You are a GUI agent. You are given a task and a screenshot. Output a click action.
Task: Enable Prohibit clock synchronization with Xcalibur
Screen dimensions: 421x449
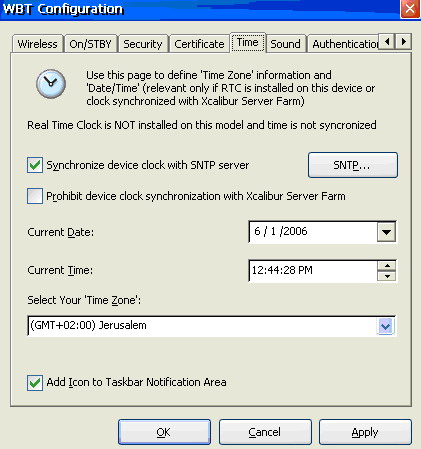35,196
